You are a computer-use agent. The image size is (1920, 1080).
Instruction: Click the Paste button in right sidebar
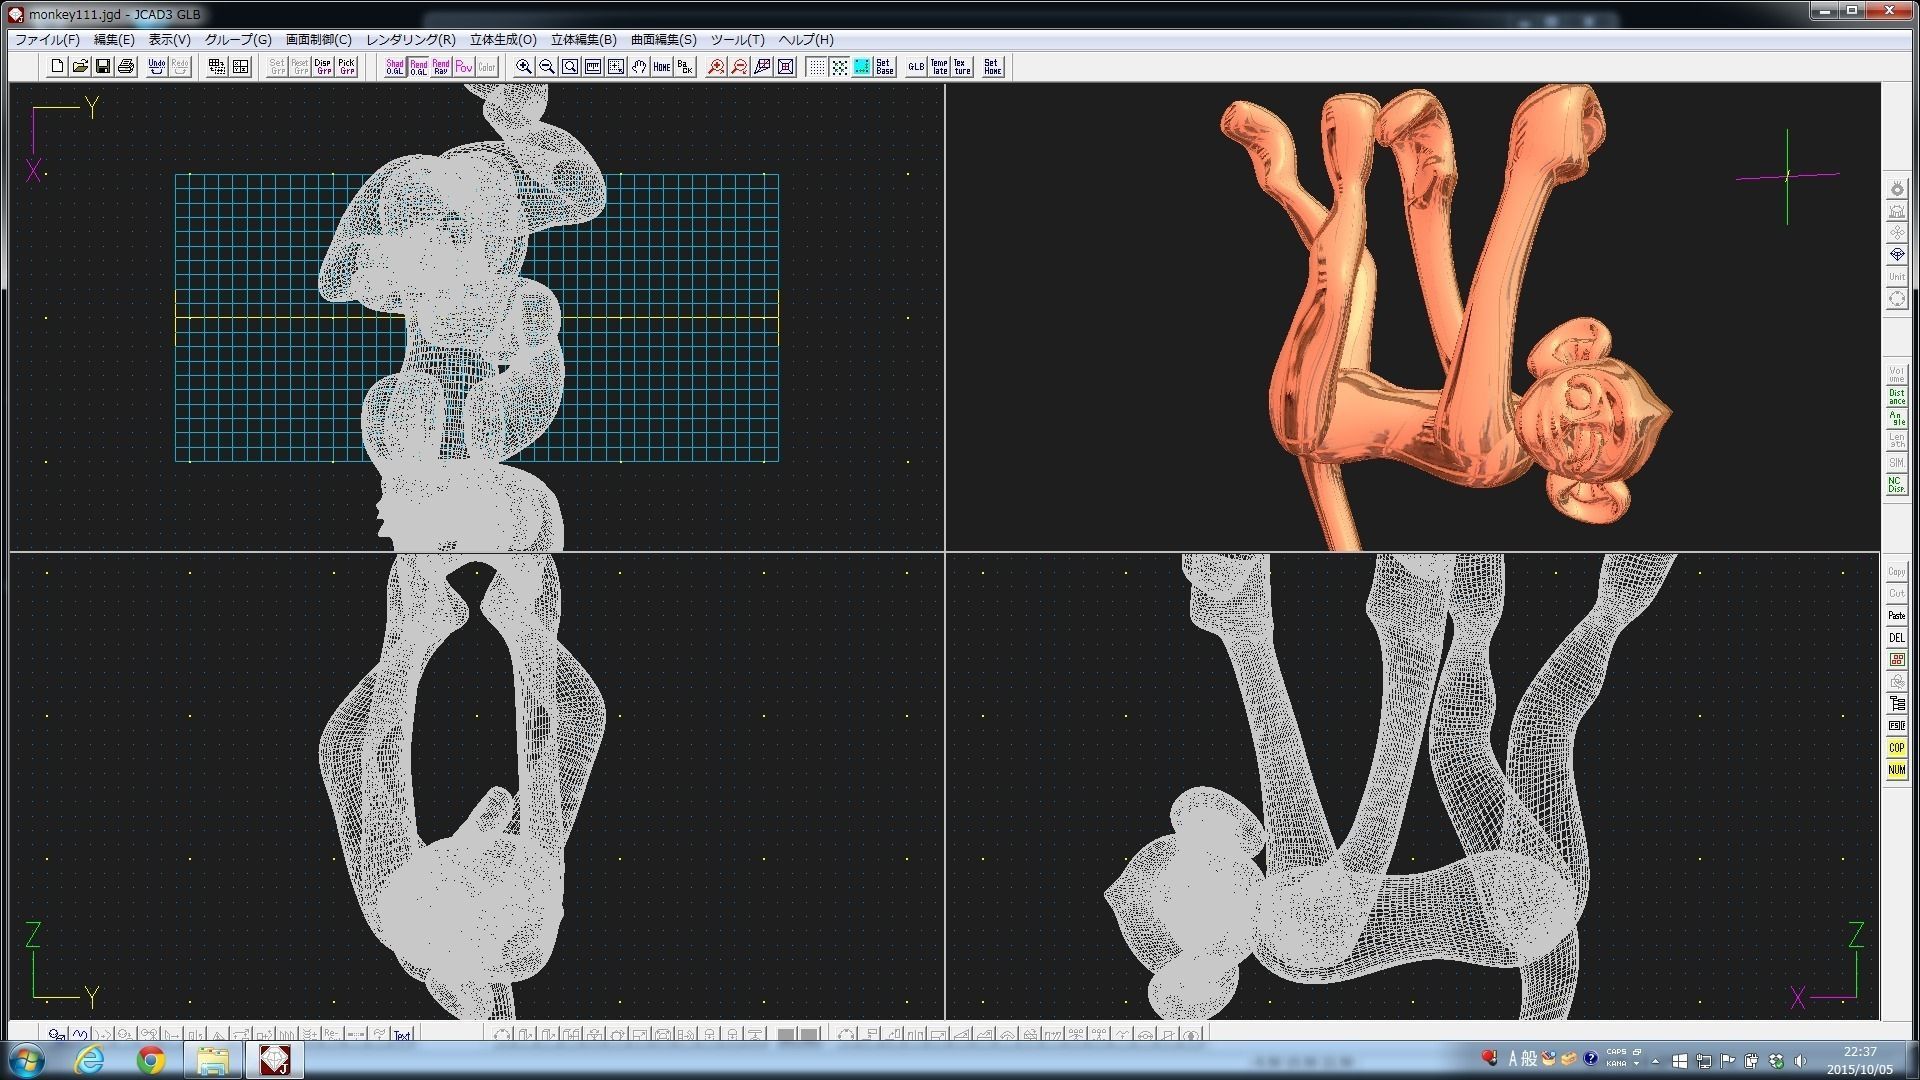point(1897,616)
